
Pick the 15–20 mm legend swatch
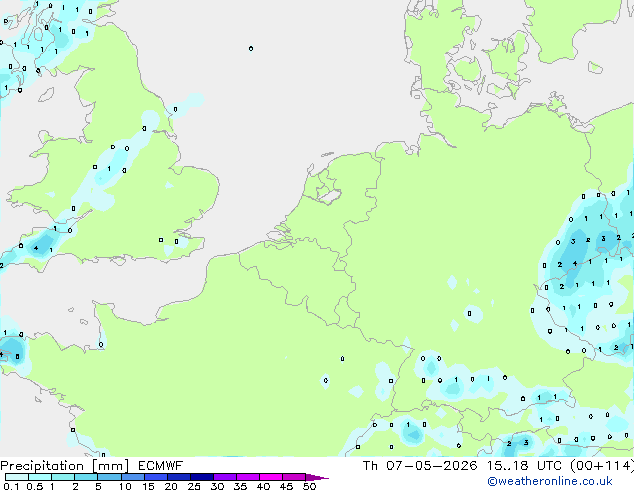[x=156, y=477]
